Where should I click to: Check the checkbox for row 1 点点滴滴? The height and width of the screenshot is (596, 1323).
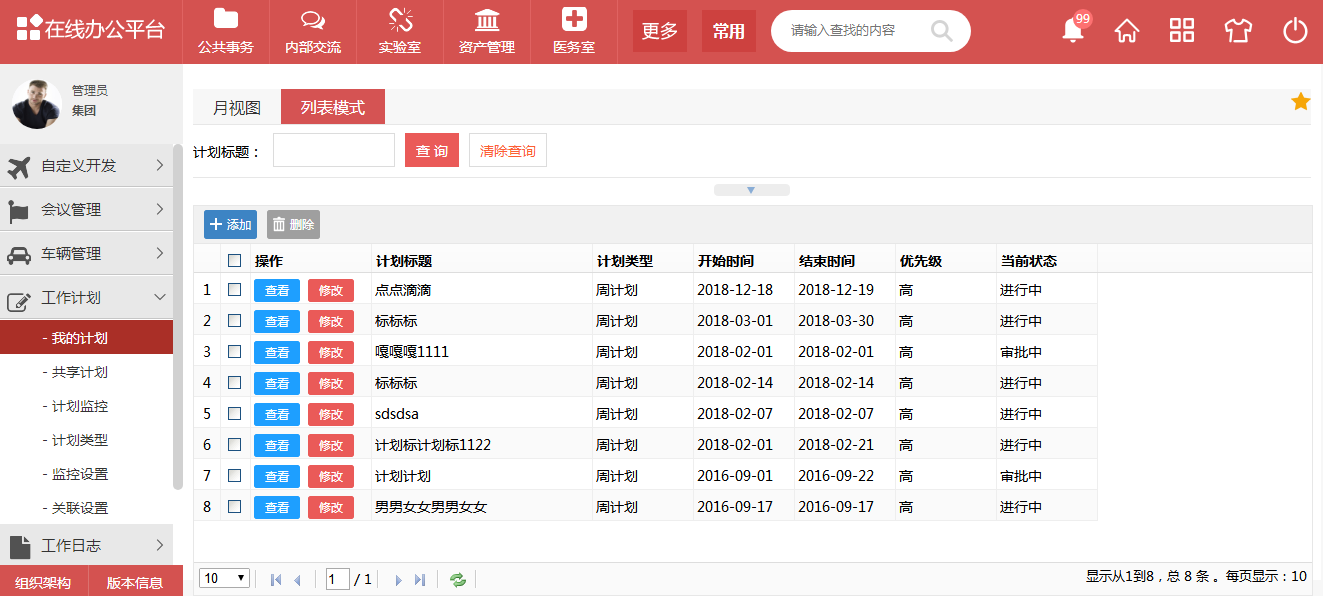[235, 290]
